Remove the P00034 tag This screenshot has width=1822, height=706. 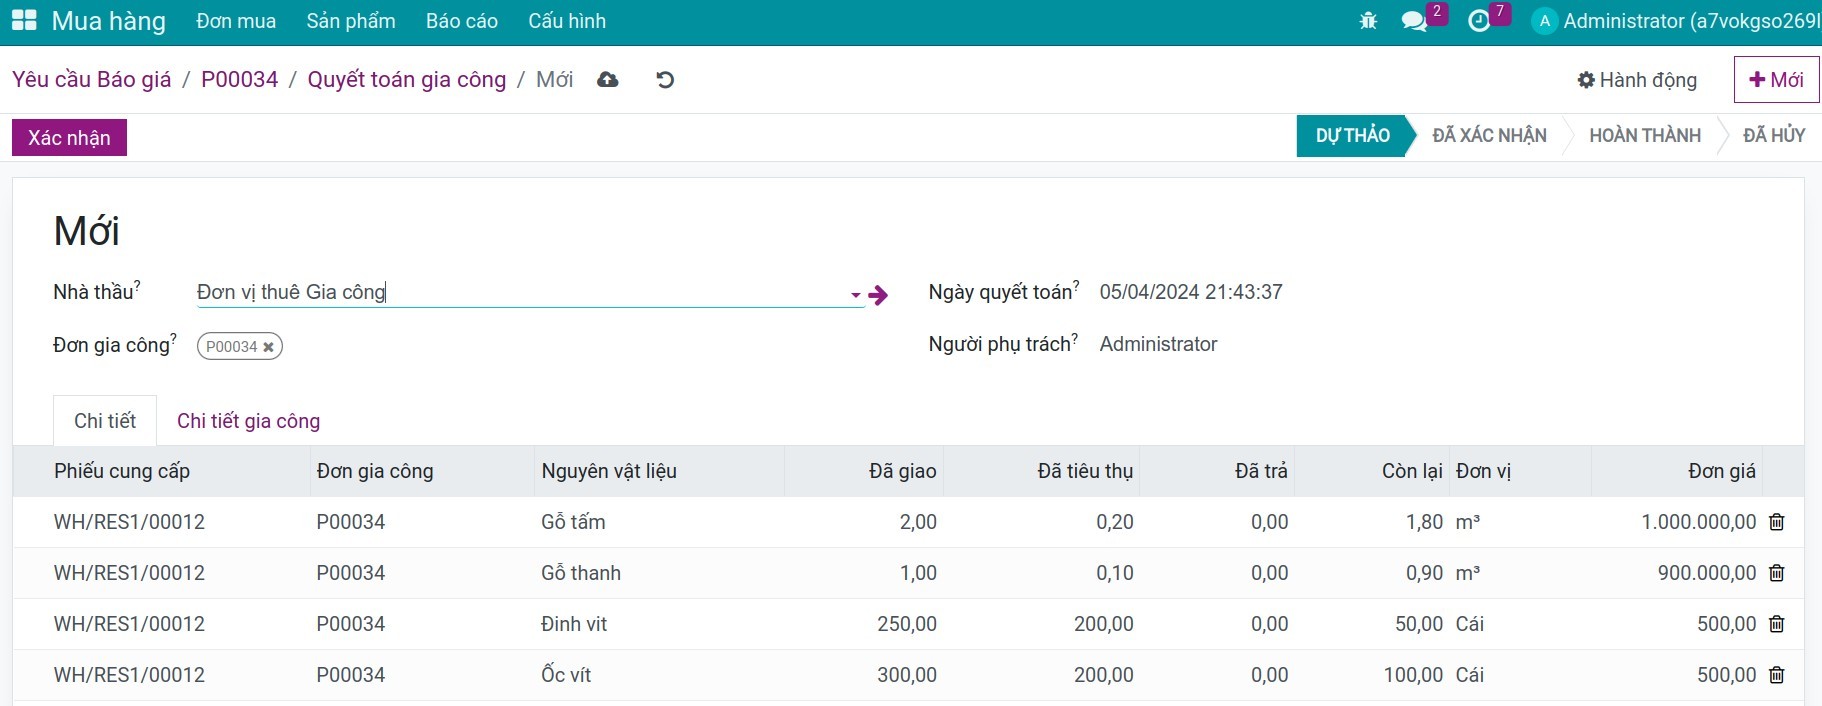point(268,347)
